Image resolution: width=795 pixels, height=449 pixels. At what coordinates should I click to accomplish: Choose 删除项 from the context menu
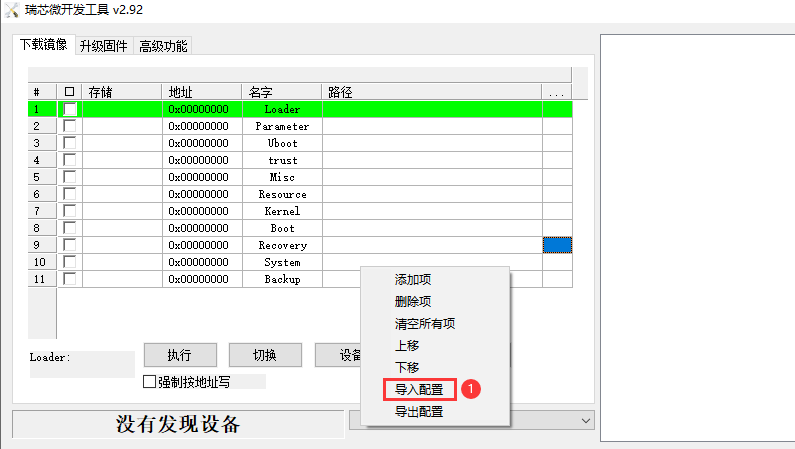(x=413, y=302)
